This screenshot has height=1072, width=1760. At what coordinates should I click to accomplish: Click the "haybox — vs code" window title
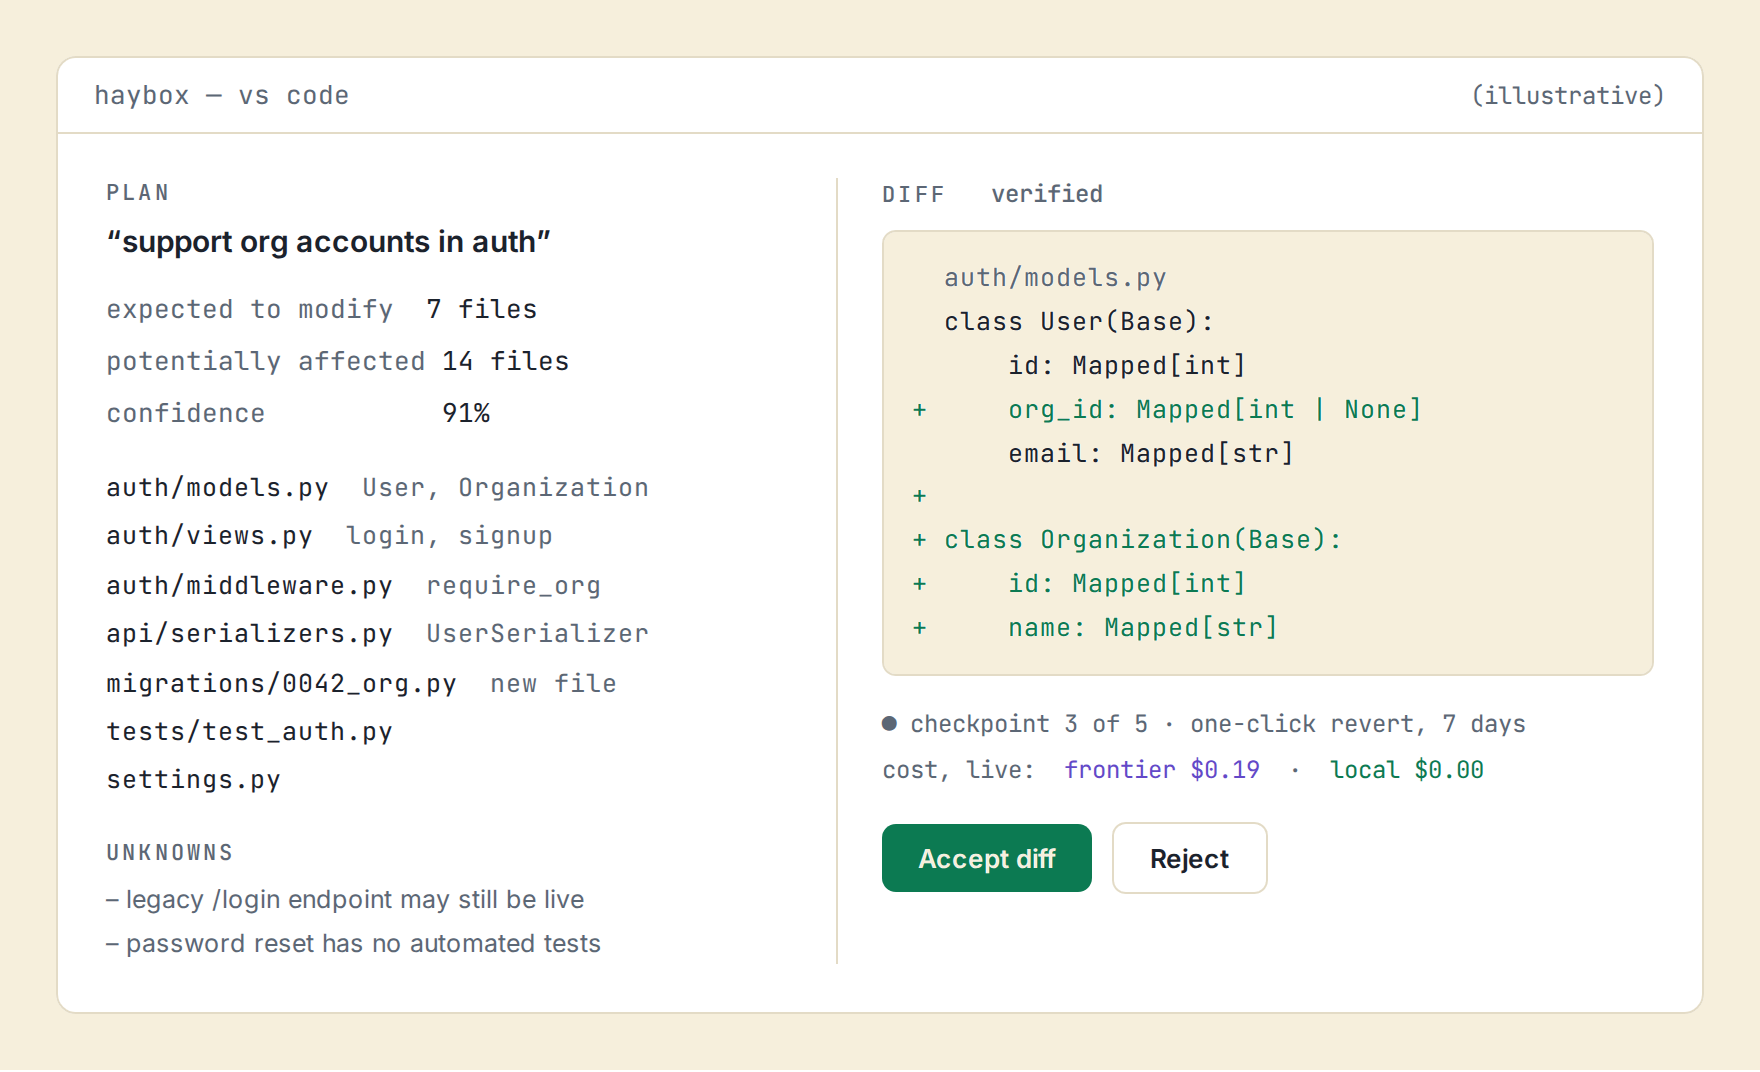tap(222, 95)
